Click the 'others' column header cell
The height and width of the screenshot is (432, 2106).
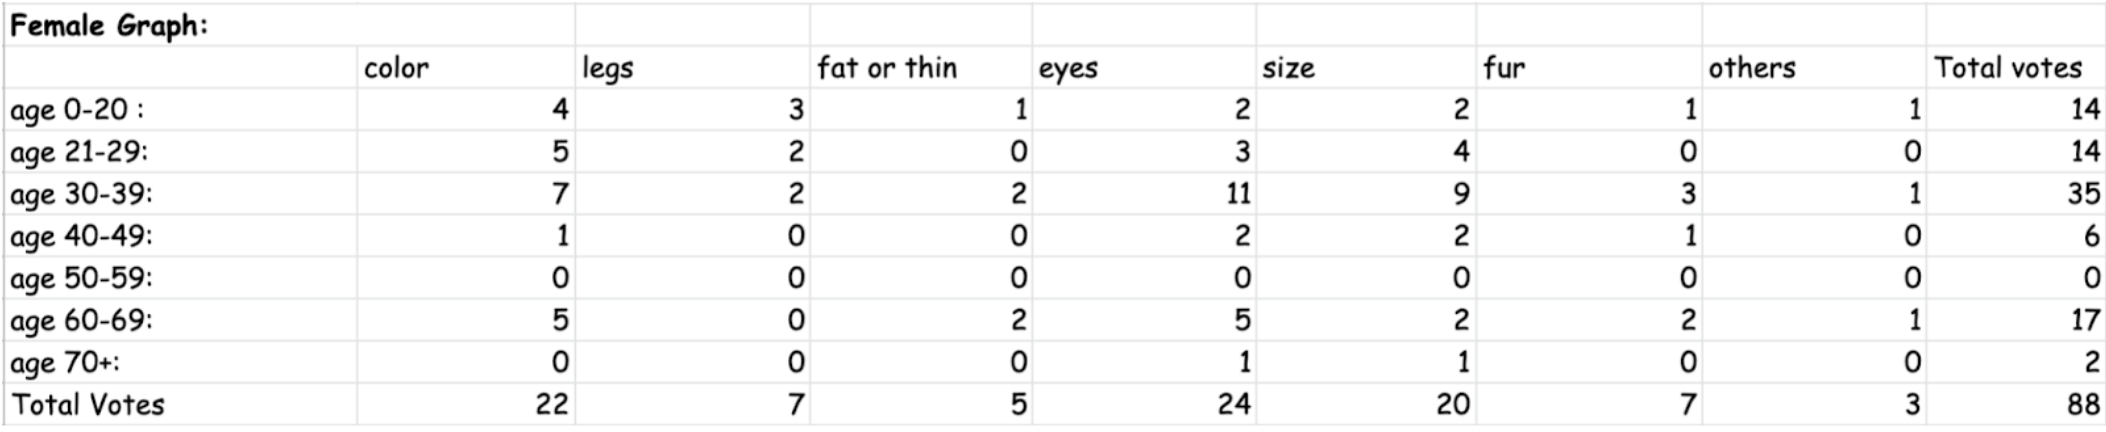point(1752,68)
